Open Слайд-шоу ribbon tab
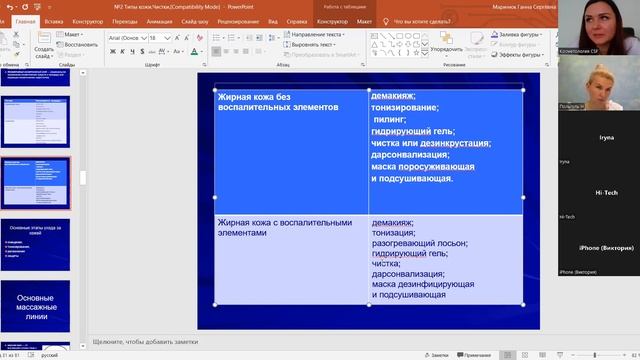Image resolution: width=640 pixels, height=360 pixels. click(x=195, y=22)
